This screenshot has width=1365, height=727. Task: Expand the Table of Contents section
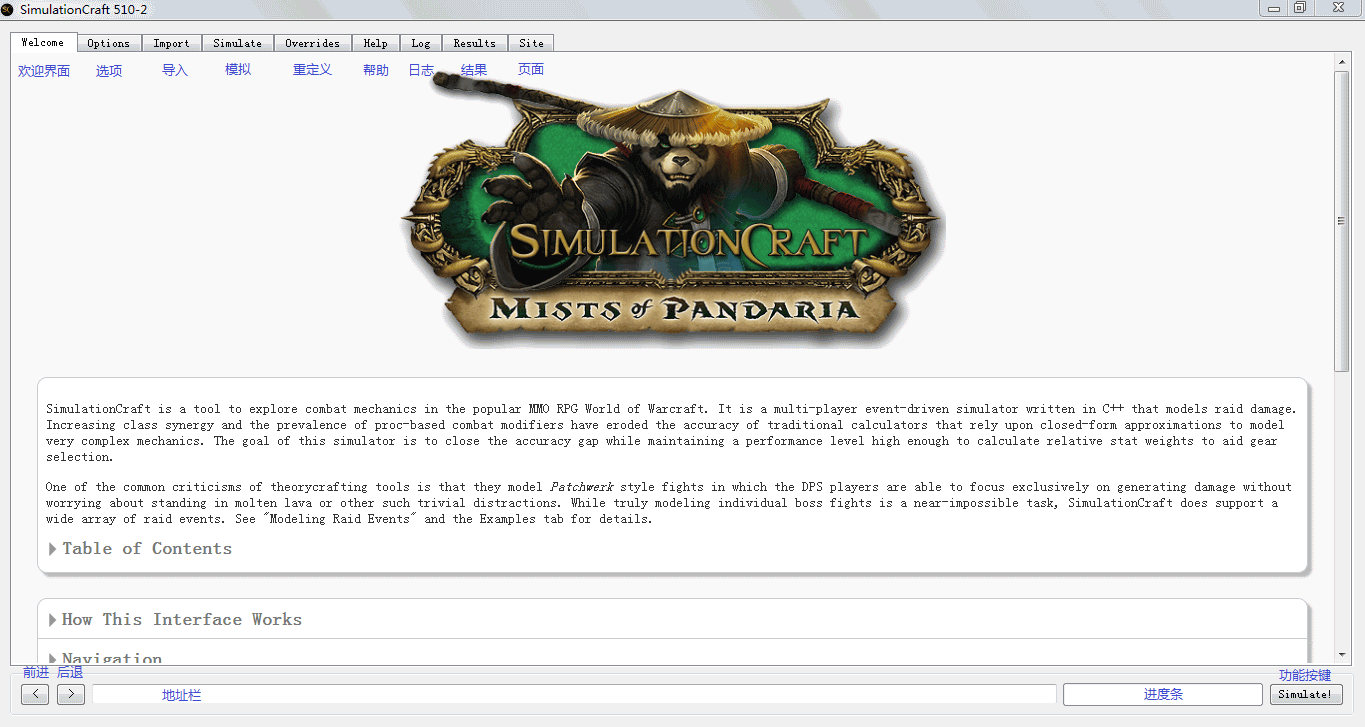[140, 548]
